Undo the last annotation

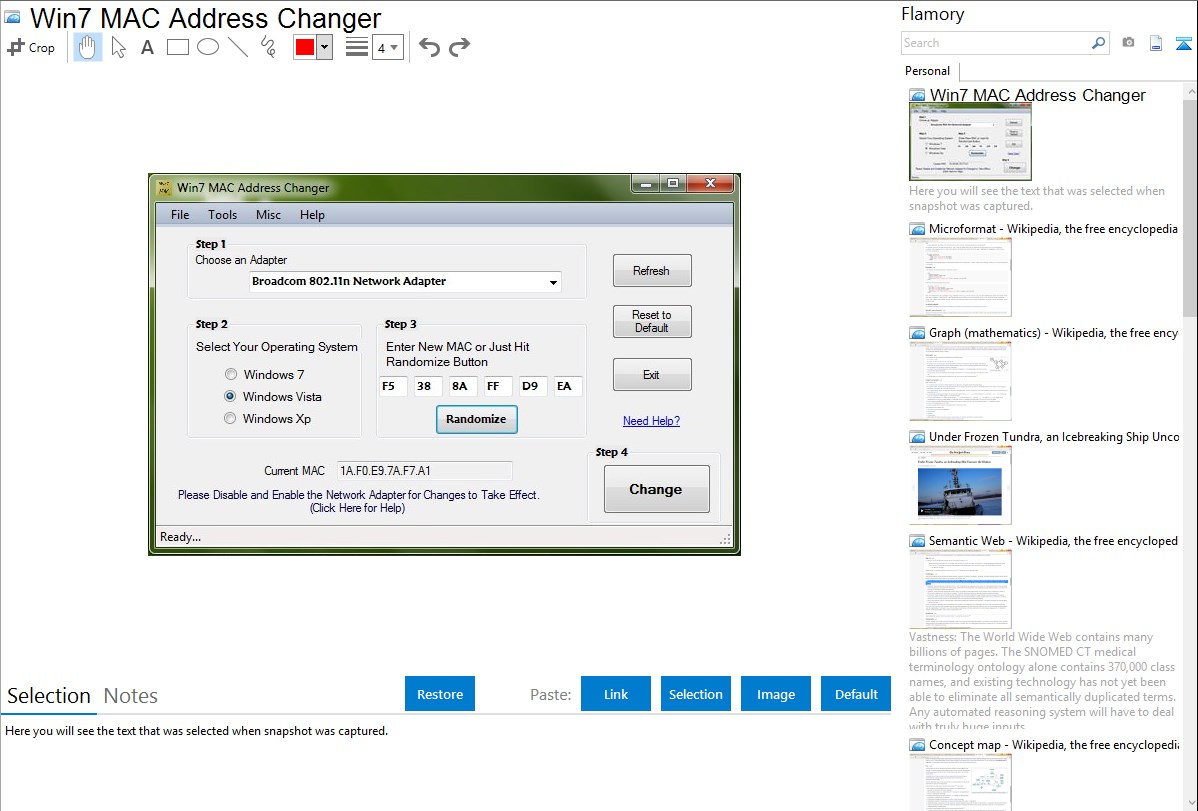point(429,47)
